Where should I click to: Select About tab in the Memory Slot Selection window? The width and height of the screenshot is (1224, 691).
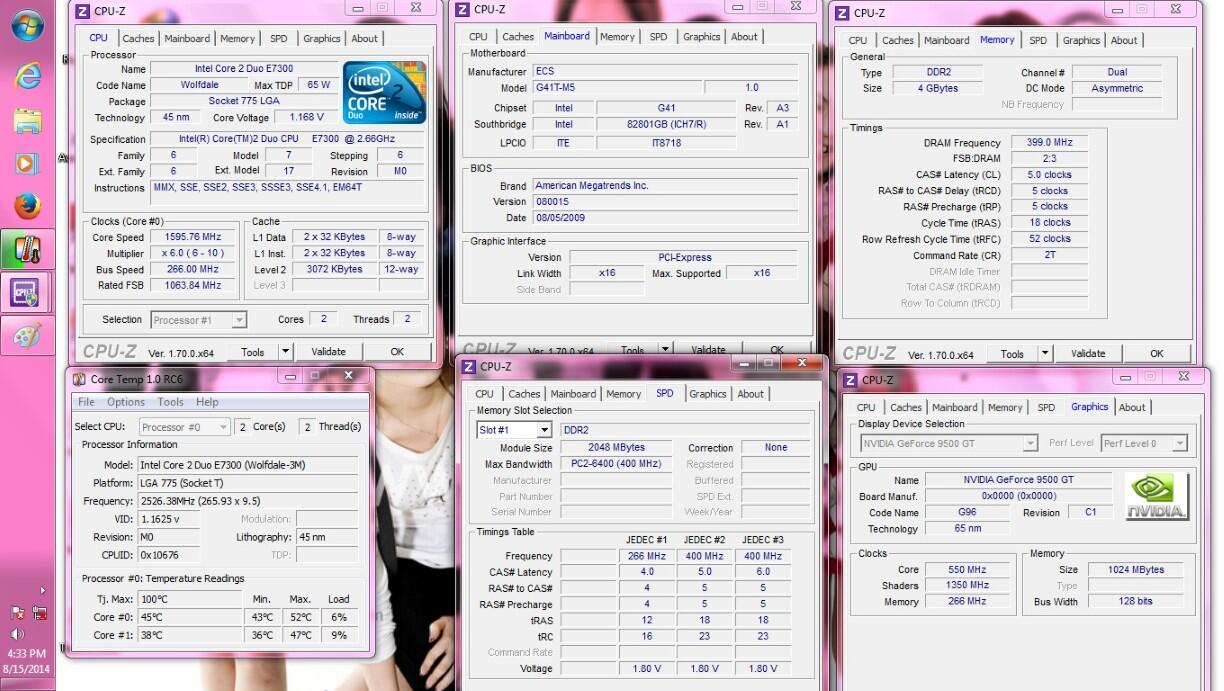[x=750, y=394]
